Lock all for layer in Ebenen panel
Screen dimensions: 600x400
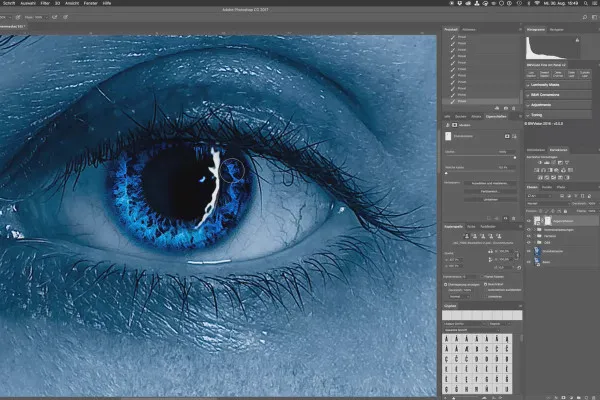(x=565, y=211)
